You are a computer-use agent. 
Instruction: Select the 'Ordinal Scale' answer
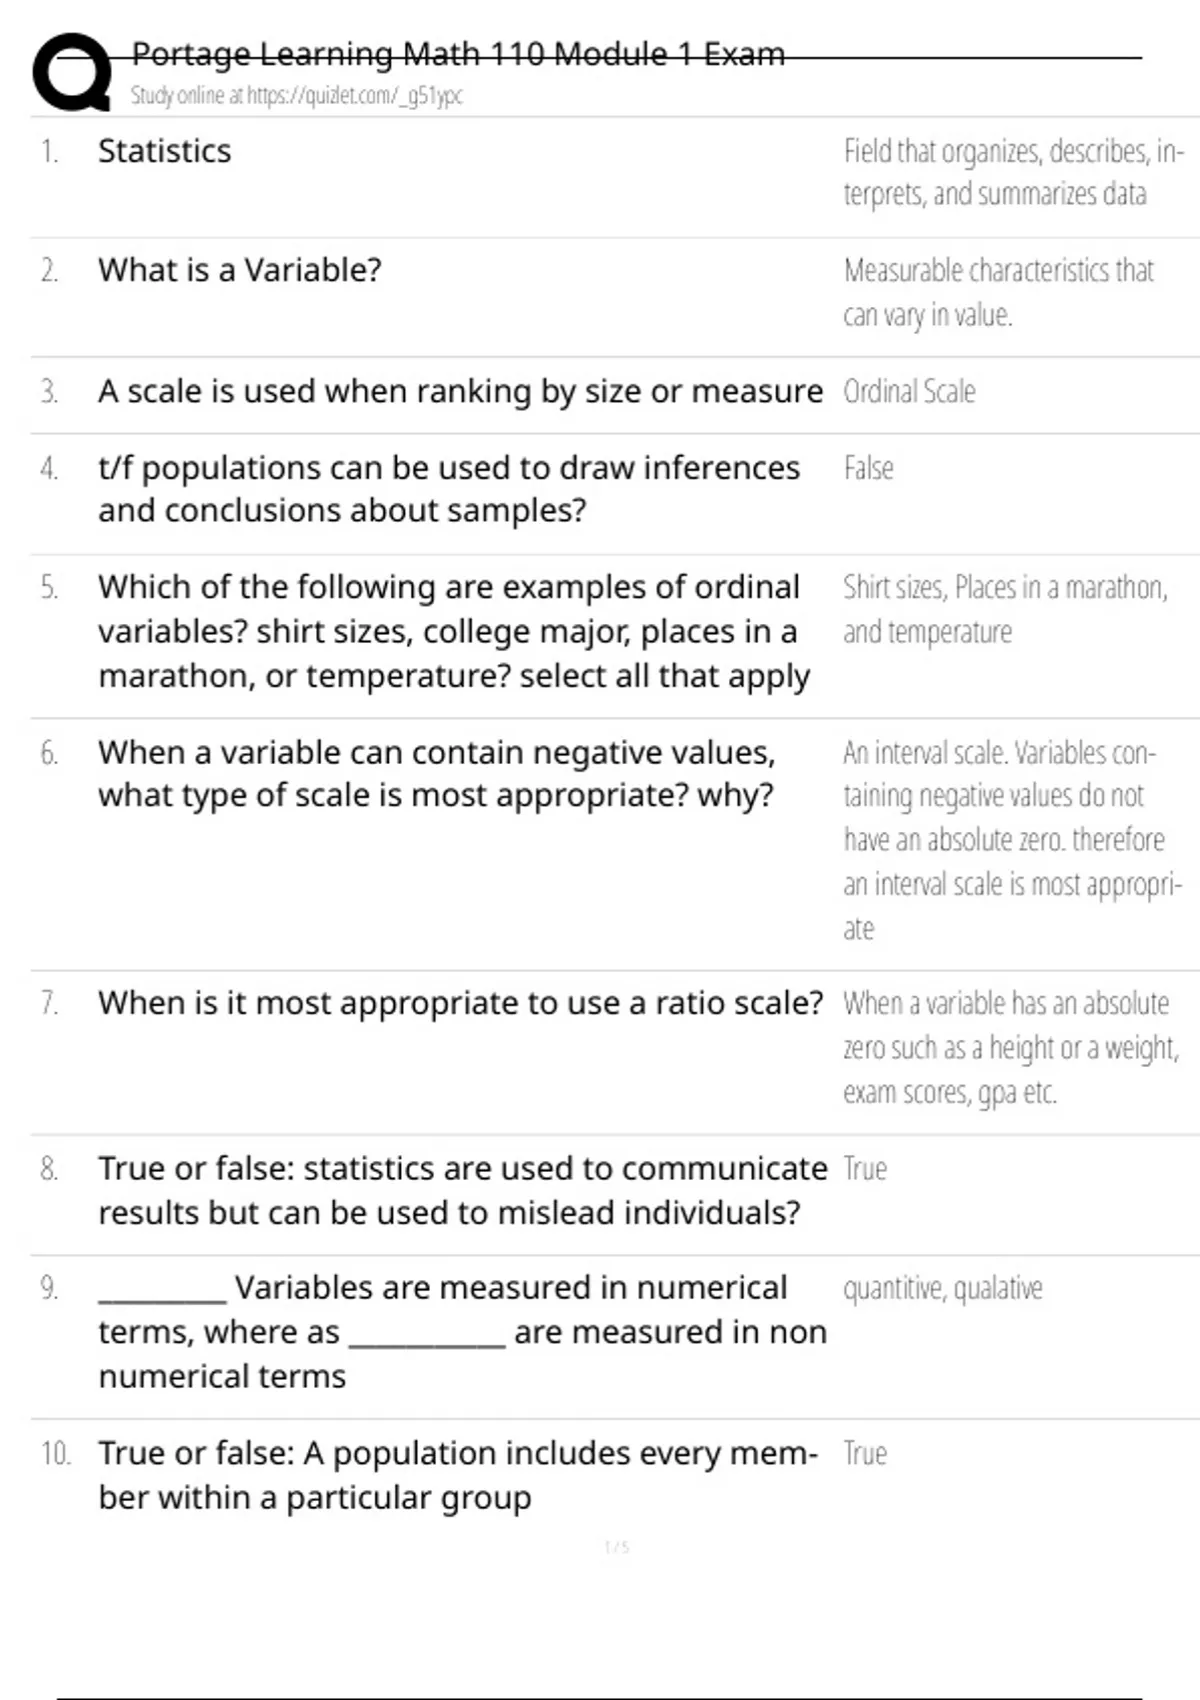(x=909, y=391)
